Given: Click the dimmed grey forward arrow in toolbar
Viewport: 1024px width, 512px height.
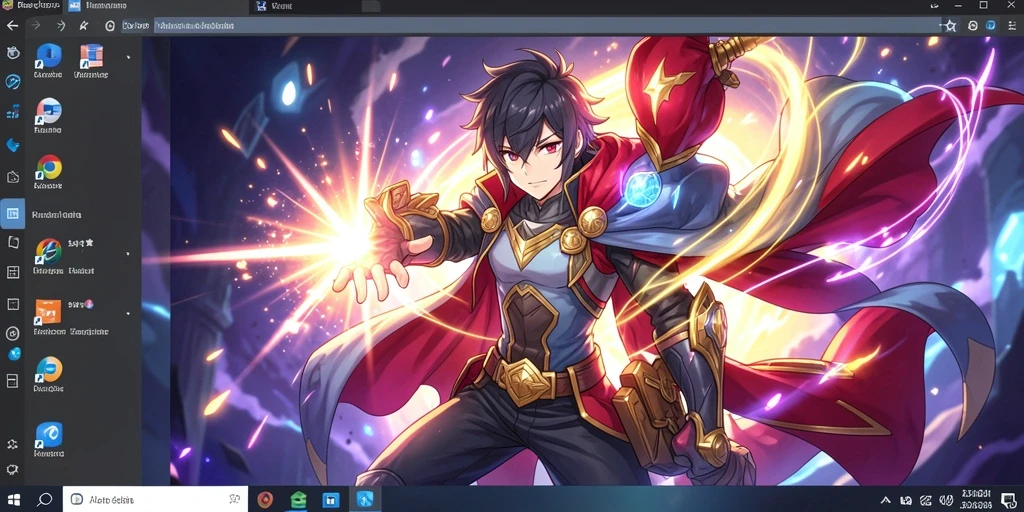Looking at the screenshot, I should pyautogui.click(x=36, y=25).
